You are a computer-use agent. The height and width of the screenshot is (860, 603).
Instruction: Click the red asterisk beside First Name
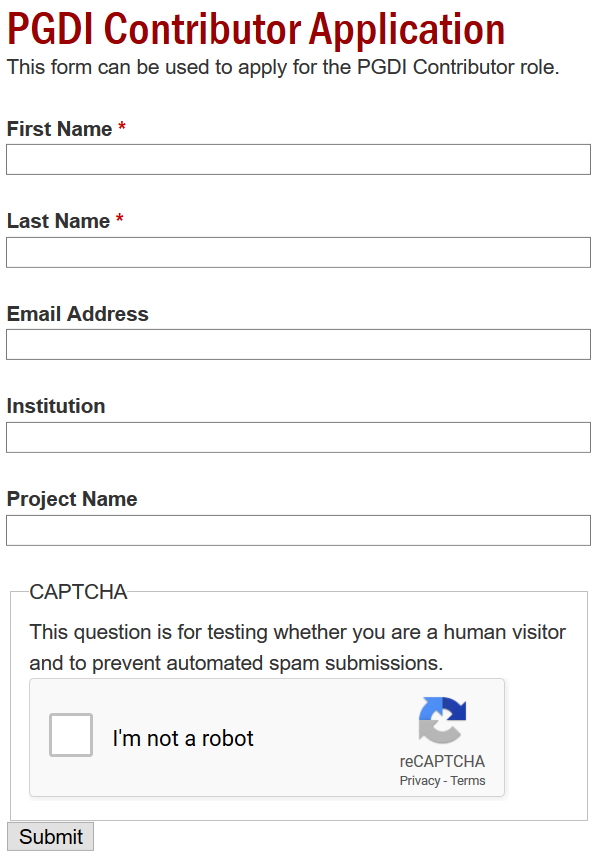coord(122,129)
